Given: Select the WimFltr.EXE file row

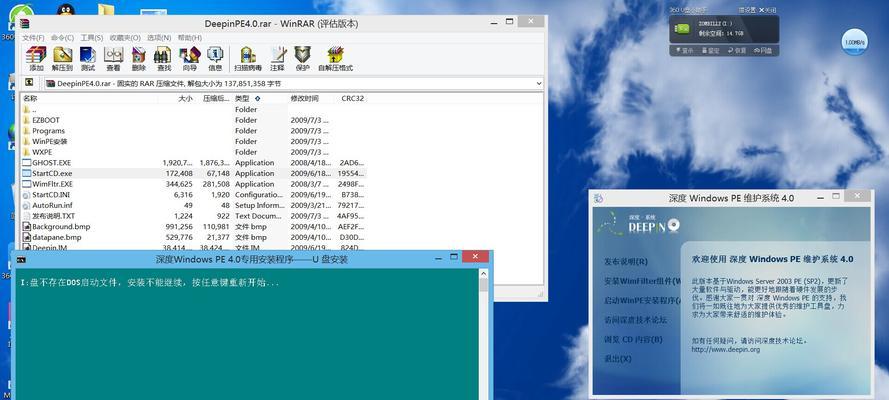Looking at the screenshot, I should (x=193, y=184).
